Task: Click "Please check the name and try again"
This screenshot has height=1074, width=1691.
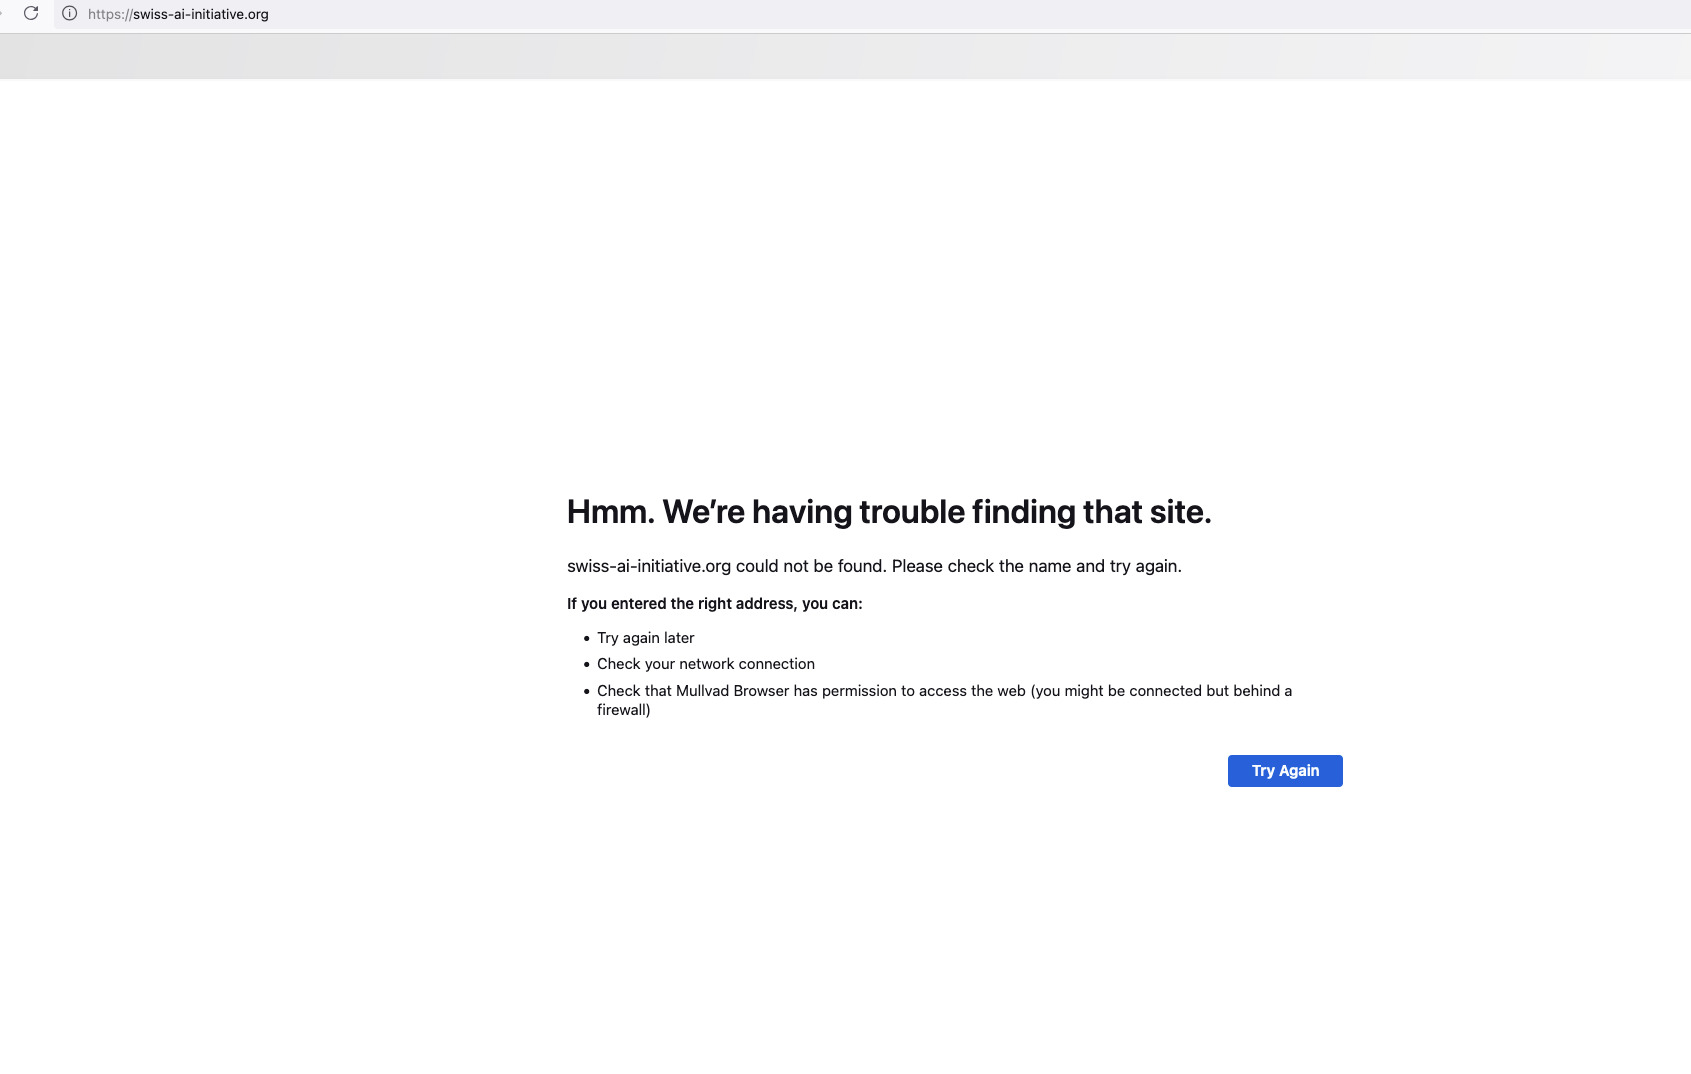Action: [1036, 566]
